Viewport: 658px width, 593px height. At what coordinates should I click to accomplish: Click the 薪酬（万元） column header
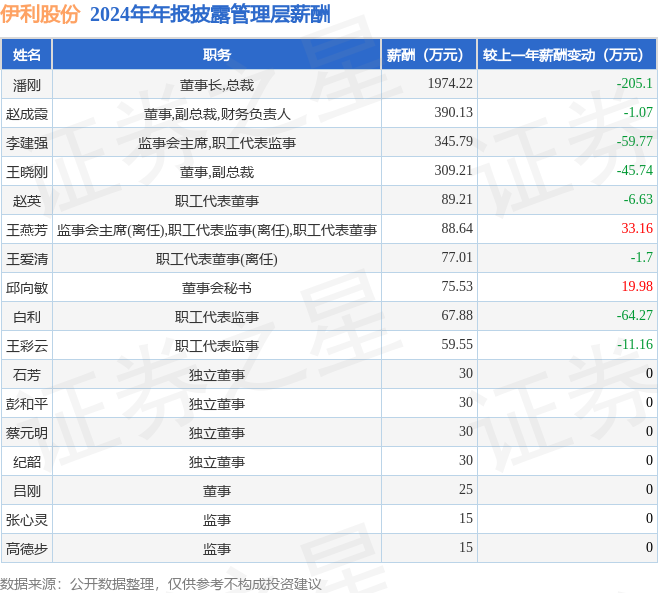[x=426, y=55]
